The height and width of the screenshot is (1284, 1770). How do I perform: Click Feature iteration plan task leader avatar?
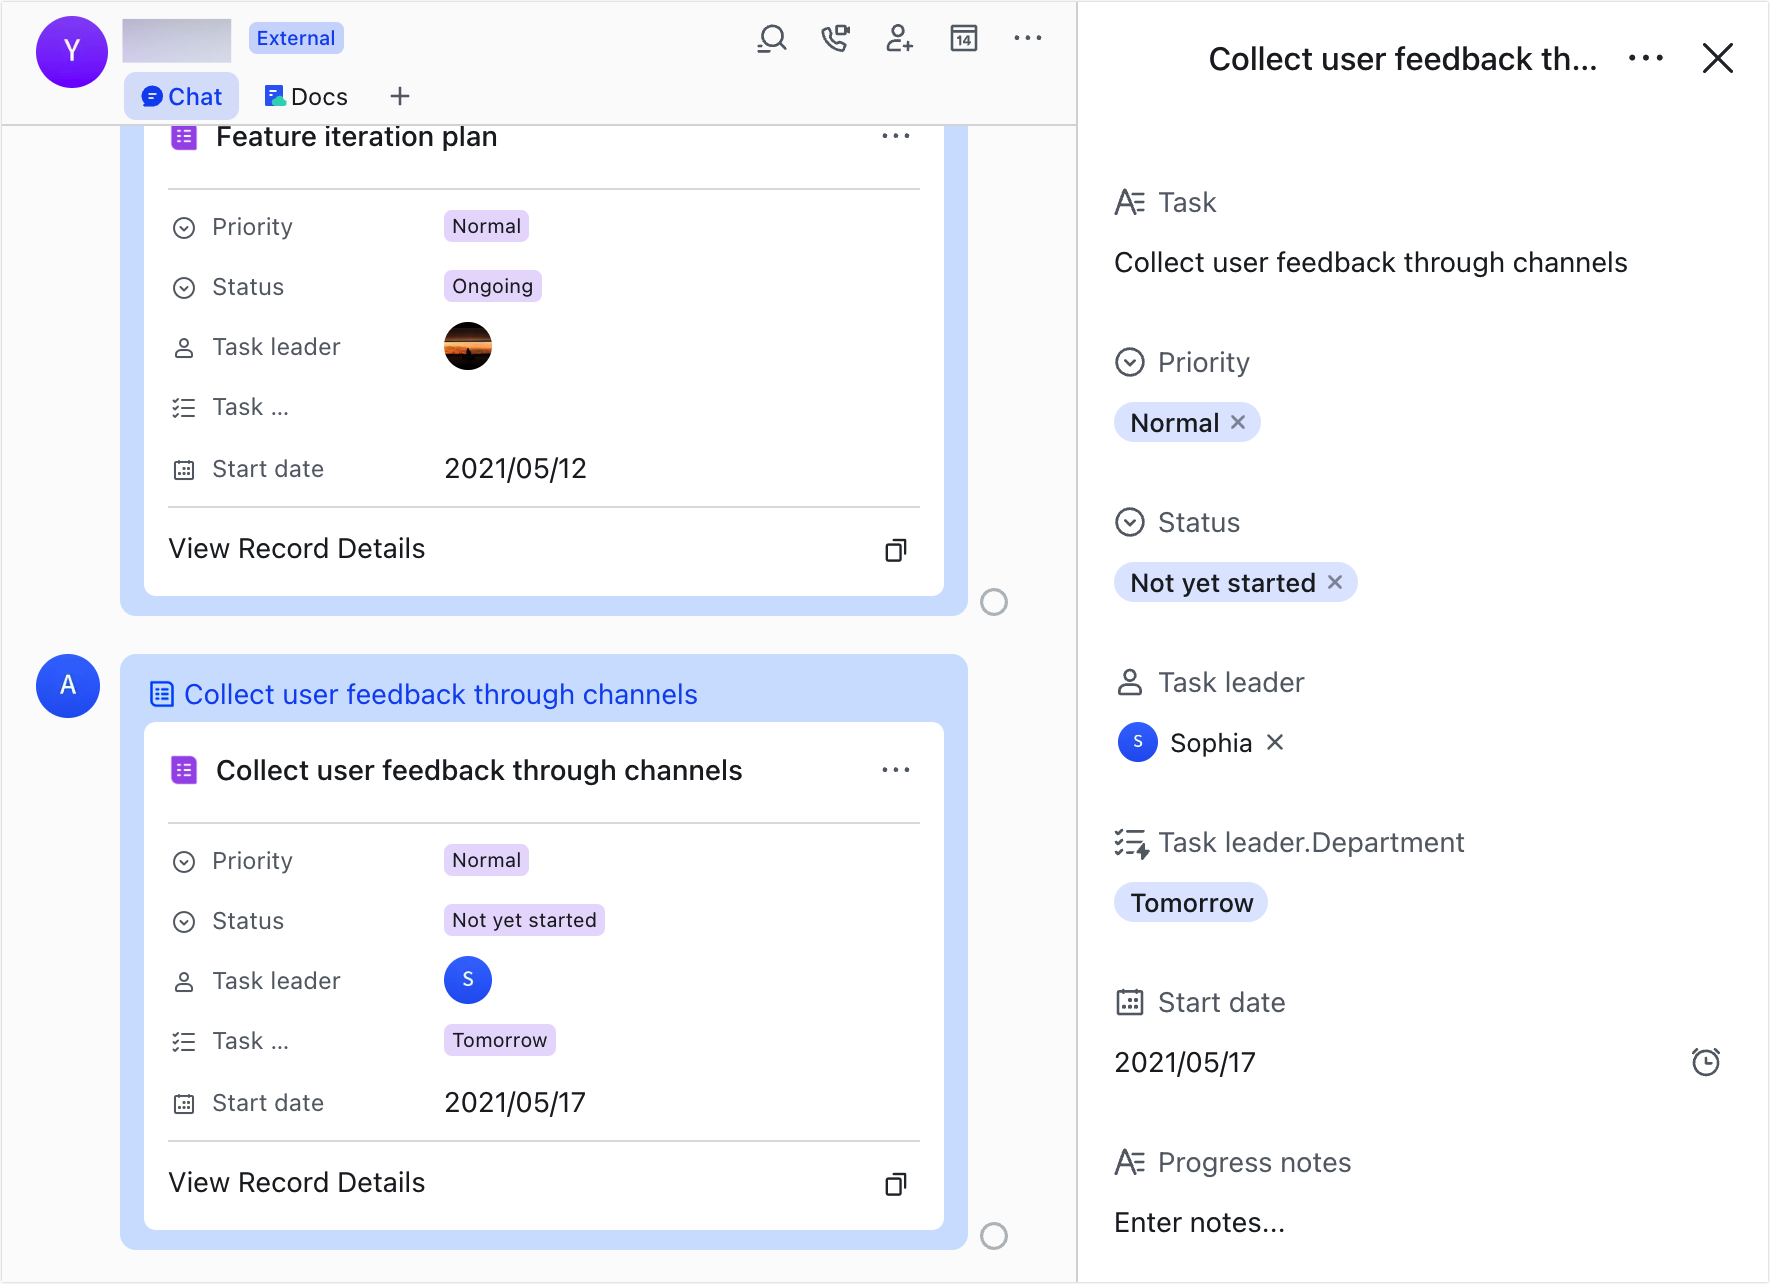point(468,346)
